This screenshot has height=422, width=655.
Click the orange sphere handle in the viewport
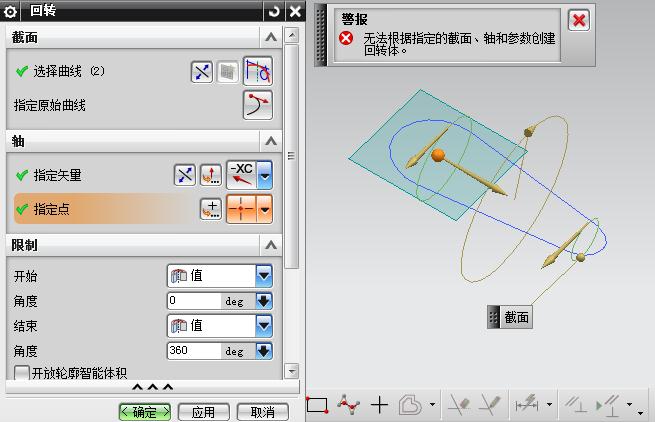pos(438,155)
